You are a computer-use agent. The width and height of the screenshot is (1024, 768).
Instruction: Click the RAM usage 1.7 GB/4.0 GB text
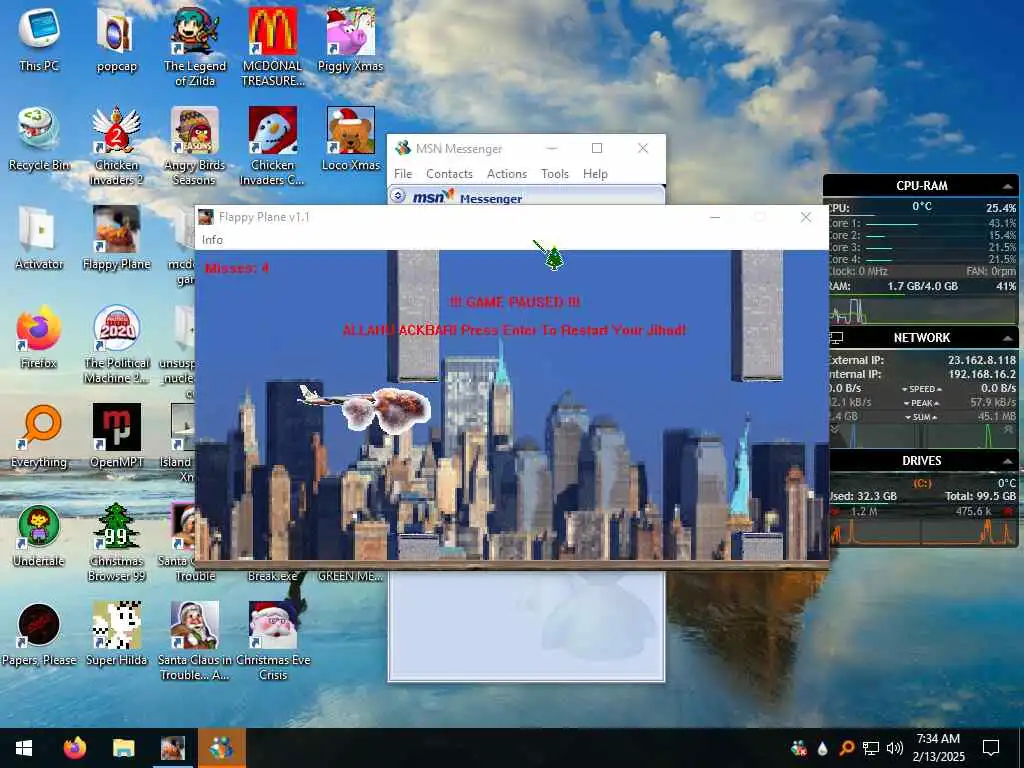[x=922, y=286]
